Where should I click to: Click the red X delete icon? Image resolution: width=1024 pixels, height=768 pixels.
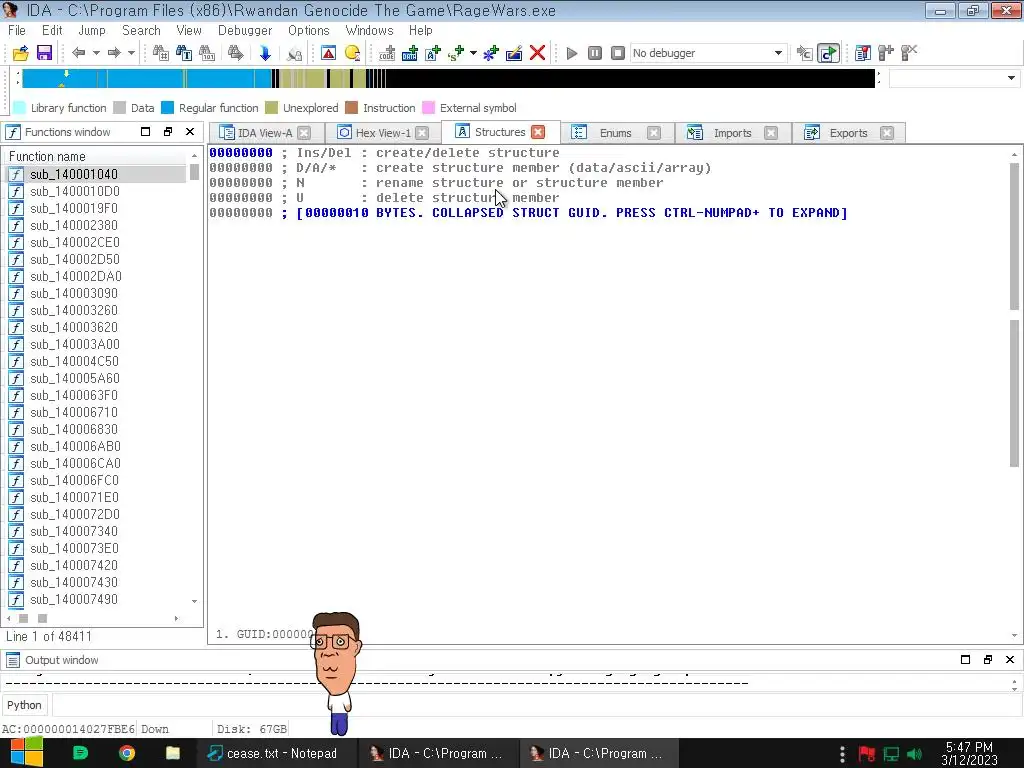click(537, 53)
